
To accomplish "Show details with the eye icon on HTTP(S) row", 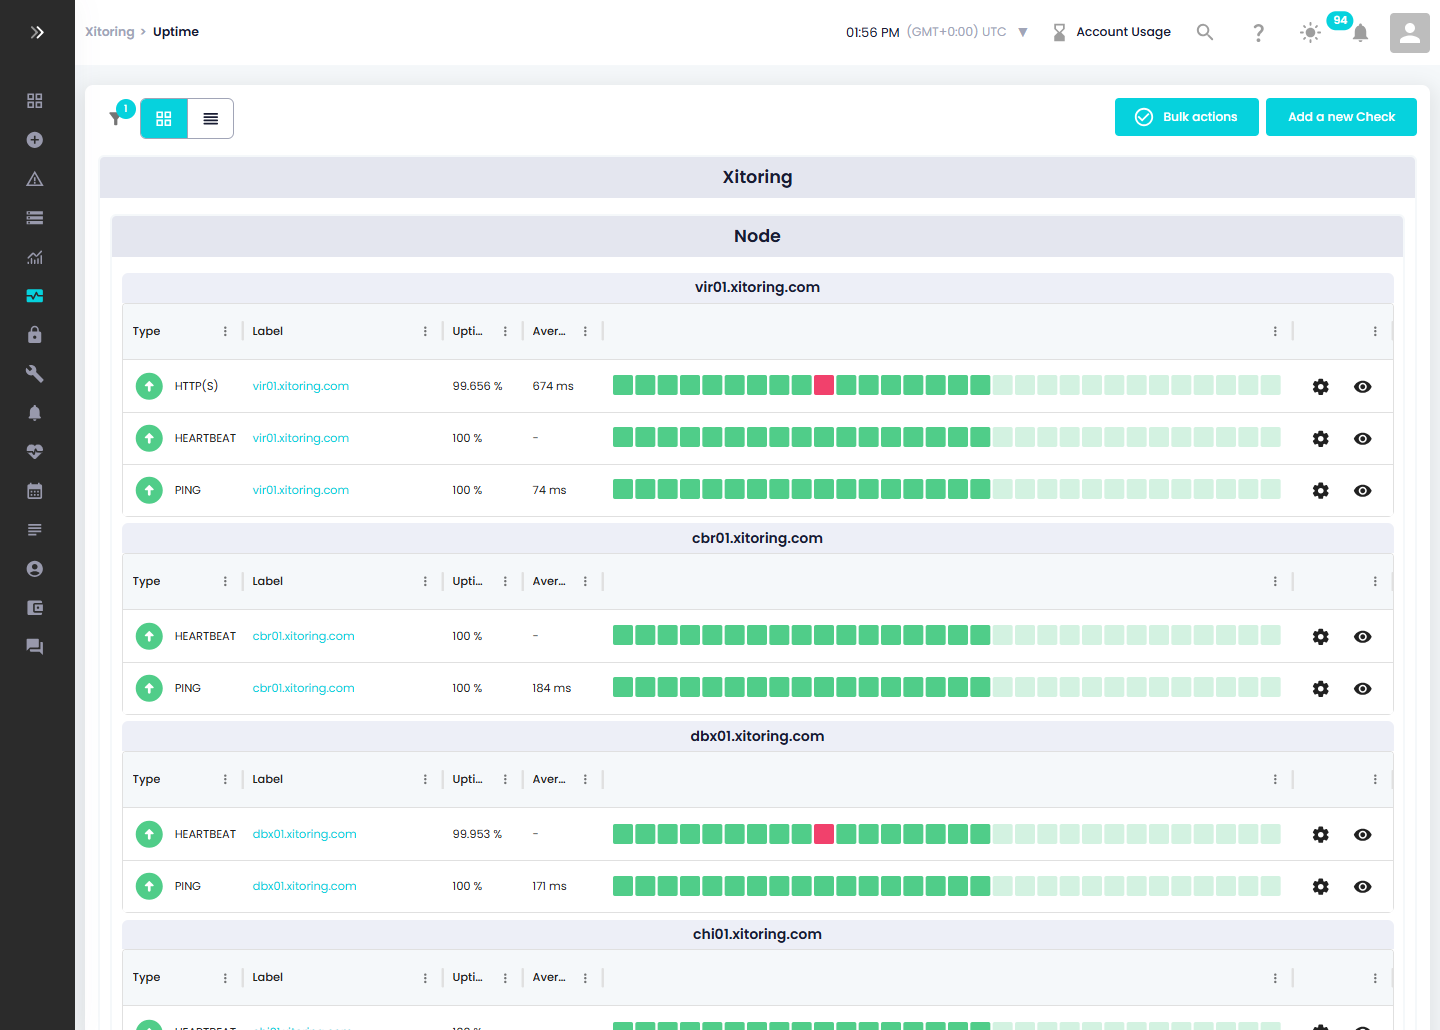I will [1362, 386].
